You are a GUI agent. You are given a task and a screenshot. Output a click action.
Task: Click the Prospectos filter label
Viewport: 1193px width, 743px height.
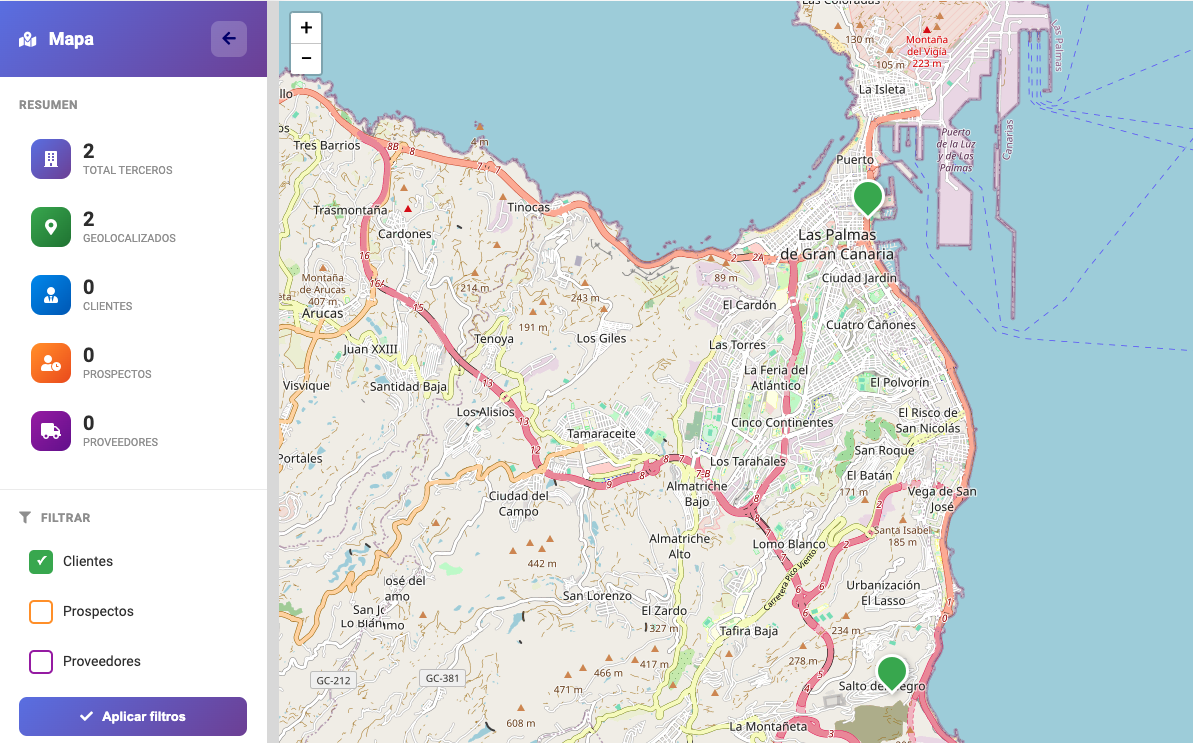click(98, 611)
